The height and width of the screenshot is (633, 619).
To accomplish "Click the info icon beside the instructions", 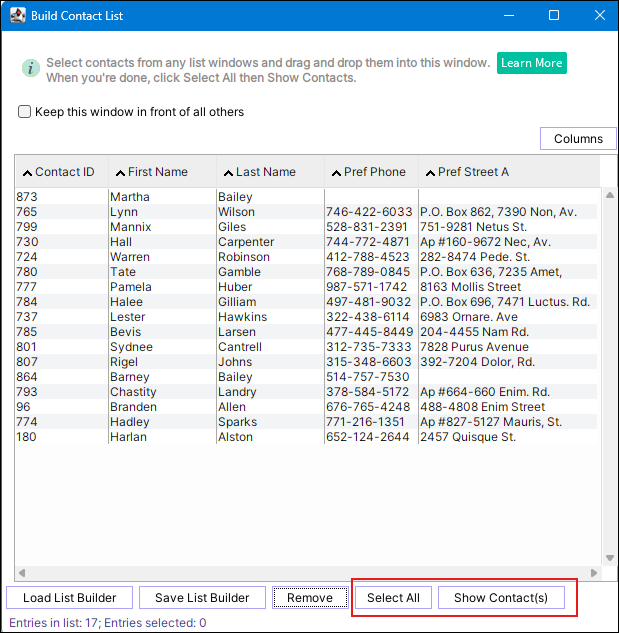I will tap(31, 68).
